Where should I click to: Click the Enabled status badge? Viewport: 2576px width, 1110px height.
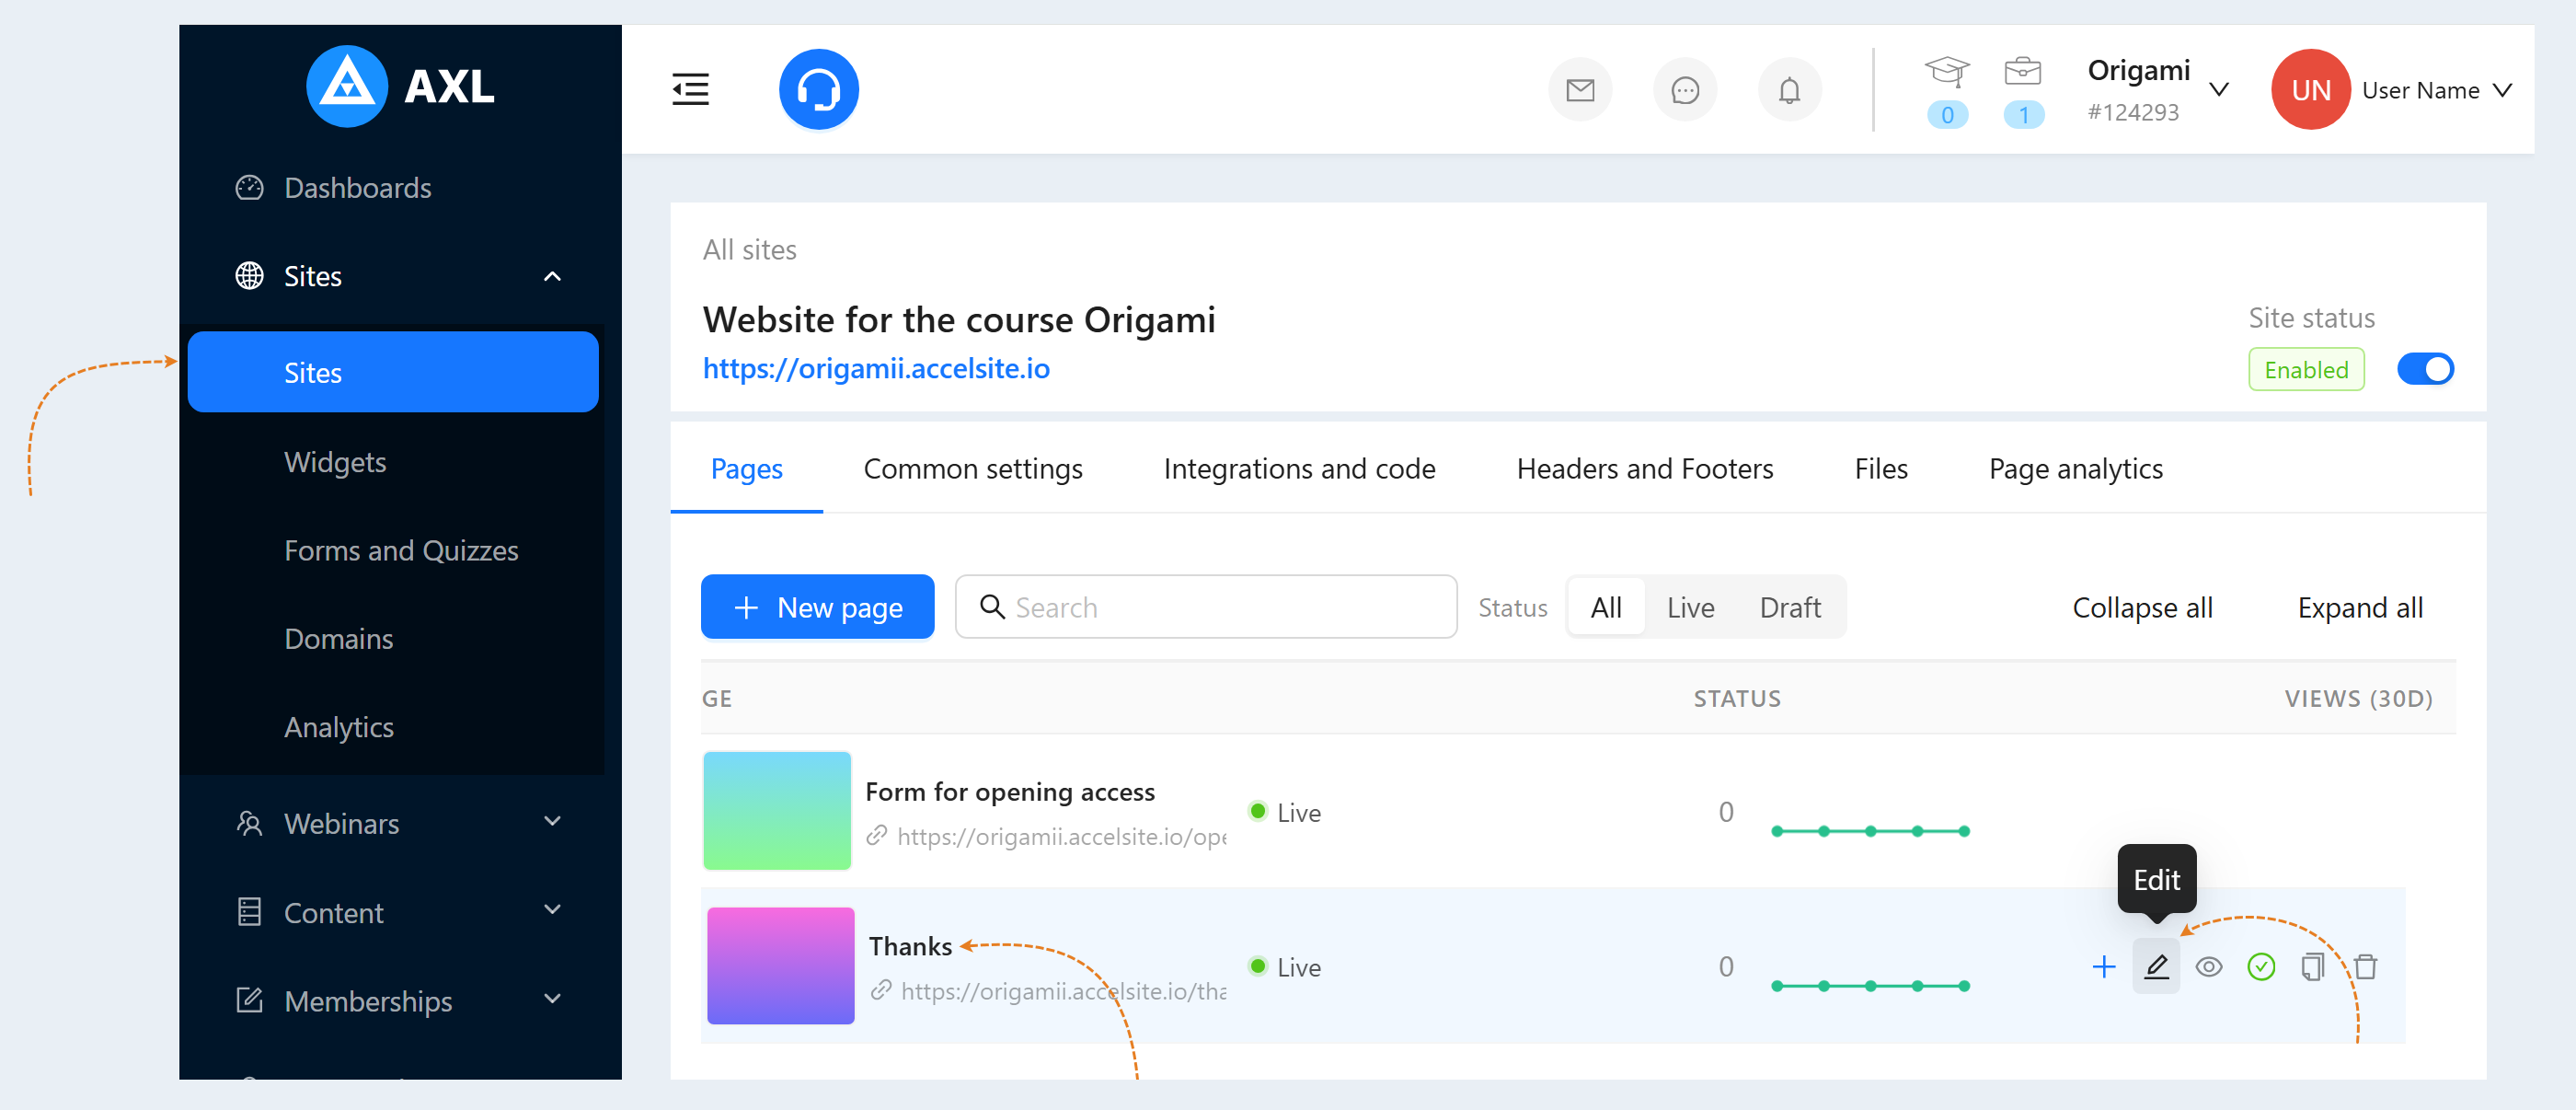click(x=2306, y=369)
